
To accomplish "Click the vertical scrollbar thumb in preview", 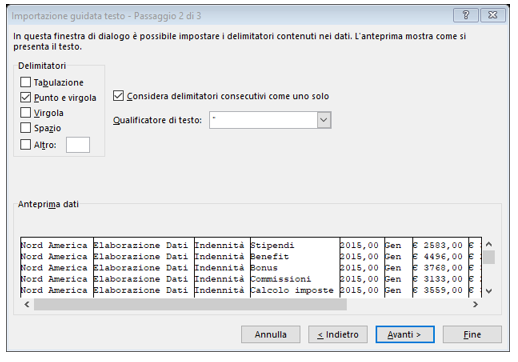I will (x=489, y=257).
